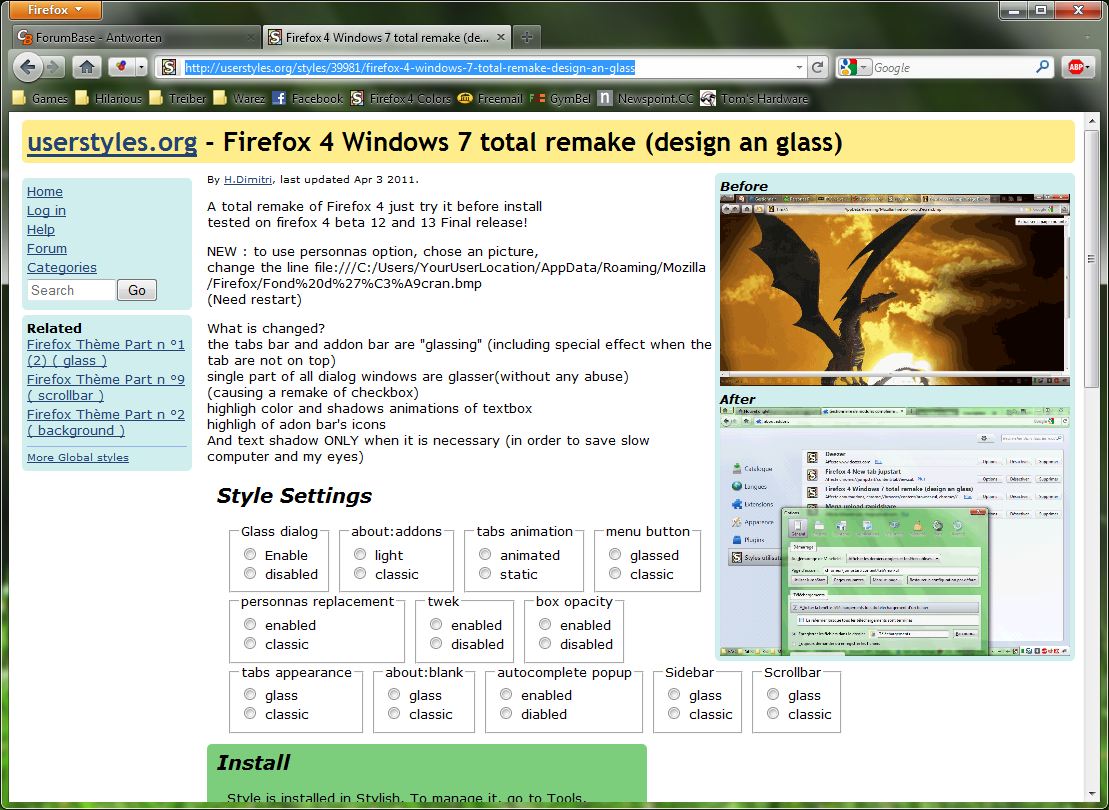This screenshot has height=810, width=1109.
Task: Select tabs appearance classic option
Action: [250, 714]
